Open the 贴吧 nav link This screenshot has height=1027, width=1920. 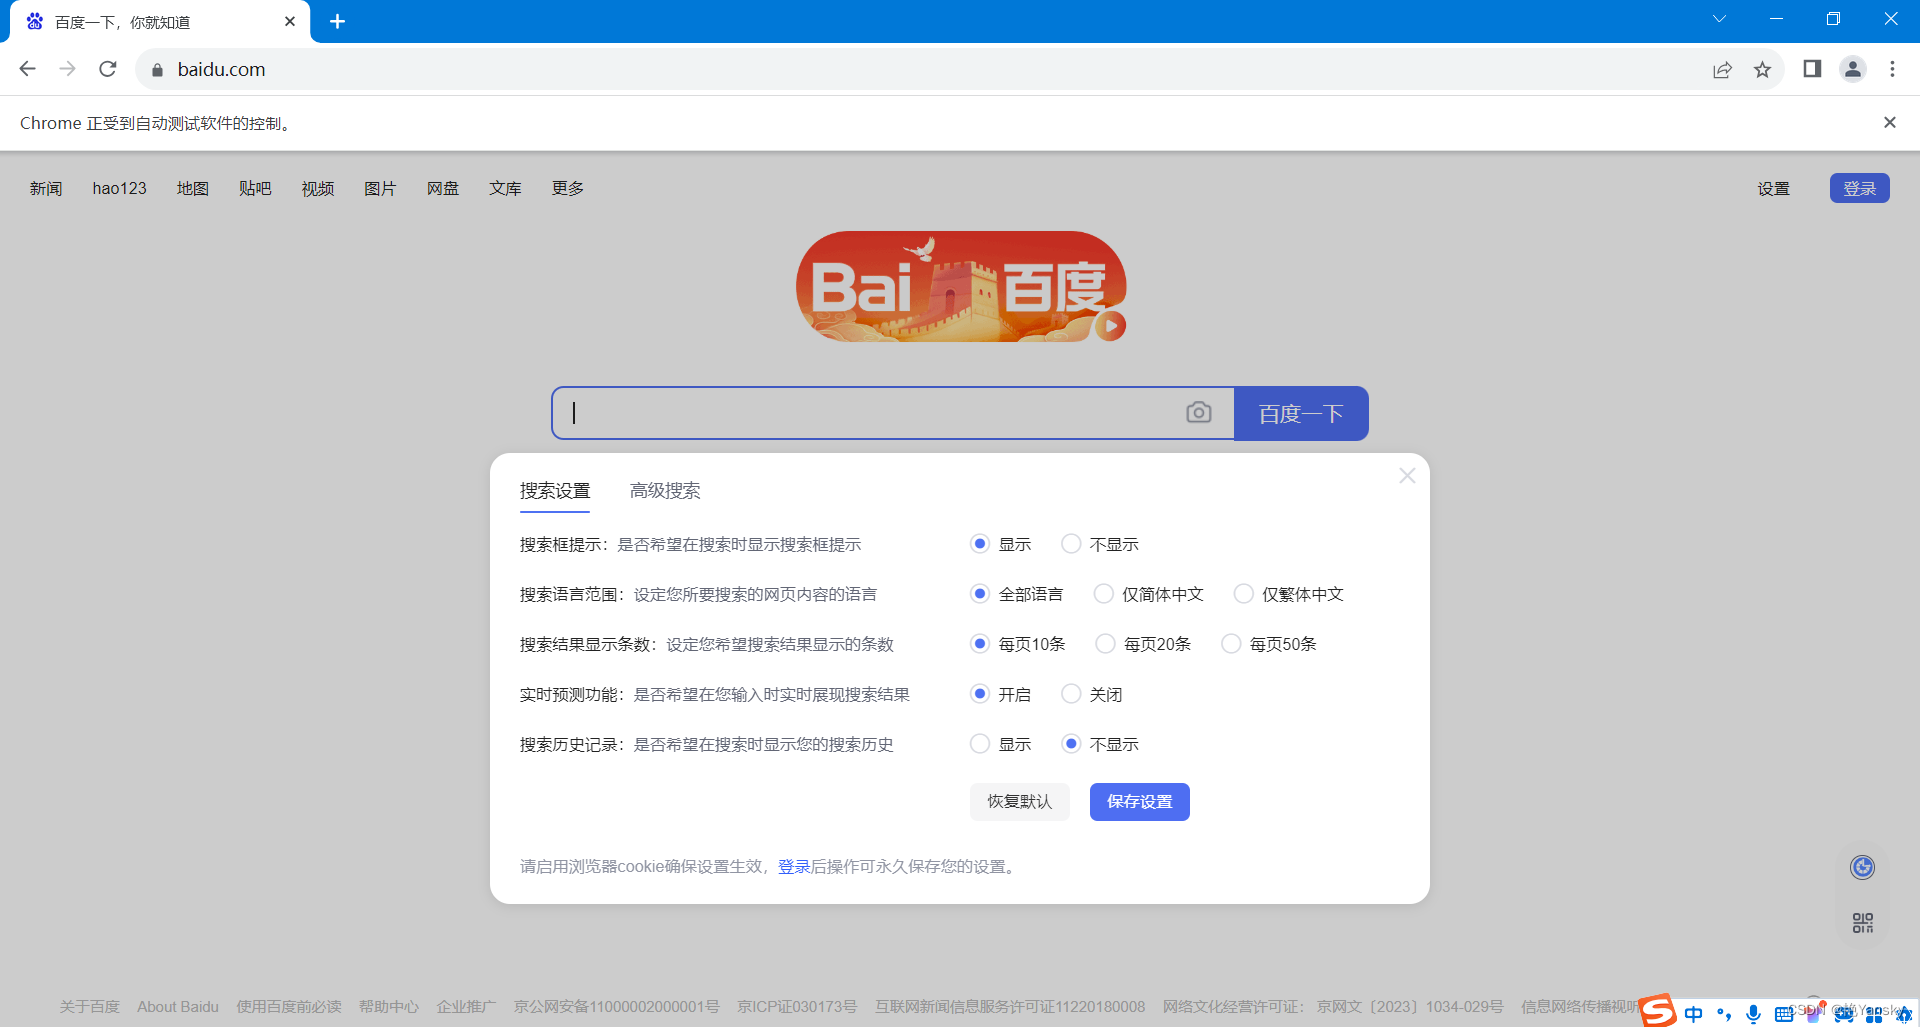[255, 188]
